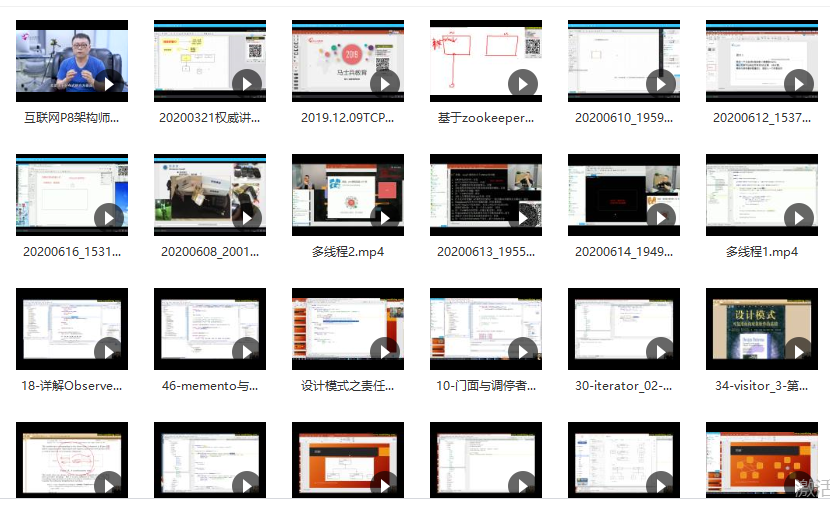Viewport: 830px width, 505px height.
Task: Select file name 20200614_1949...
Action: click(x=624, y=252)
